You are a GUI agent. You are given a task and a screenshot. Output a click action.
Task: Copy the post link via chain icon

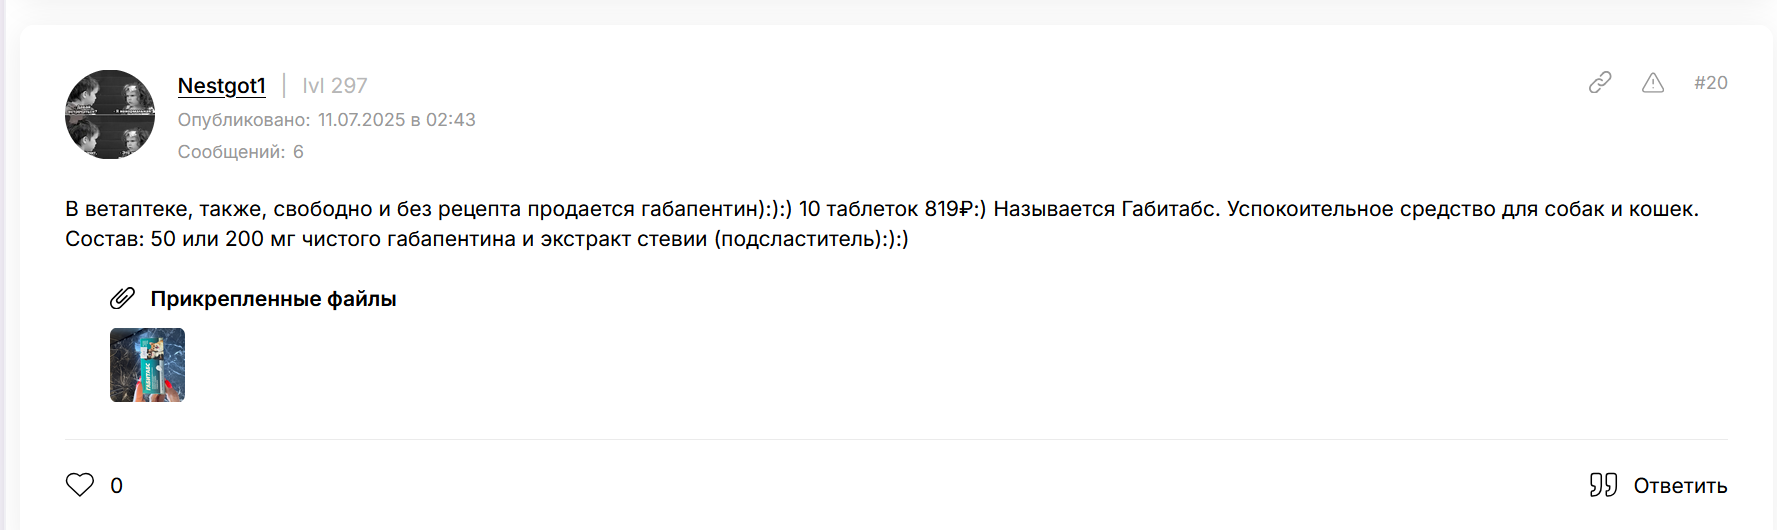1600,83
